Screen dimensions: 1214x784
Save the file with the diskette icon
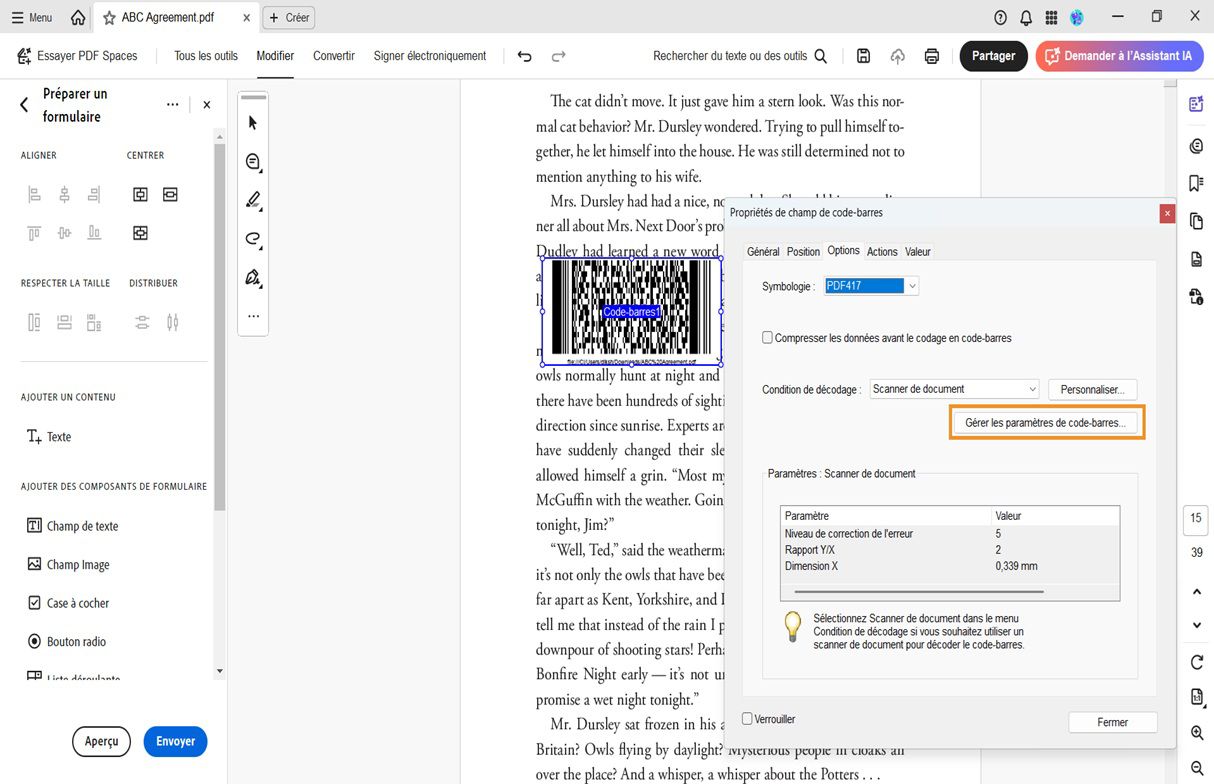pyautogui.click(x=864, y=56)
